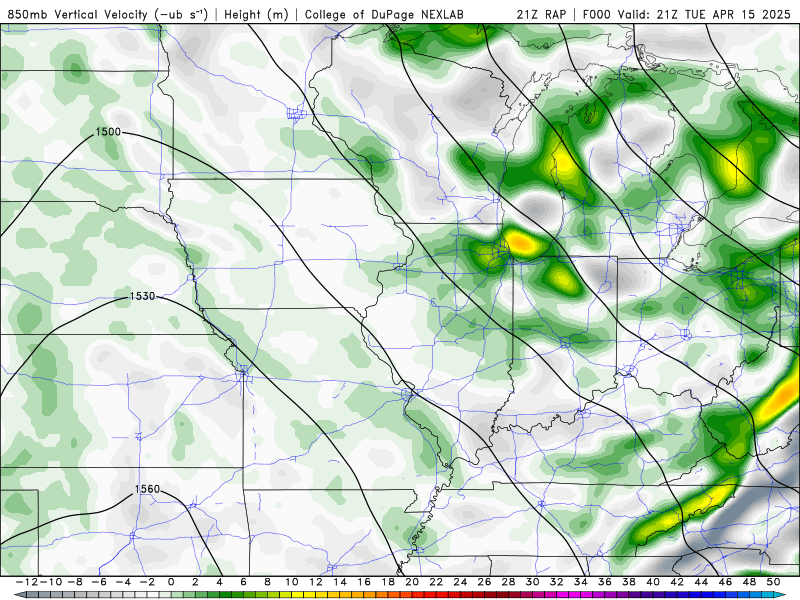Click the 1500 height contour label
The image size is (800, 600).
pos(108,132)
